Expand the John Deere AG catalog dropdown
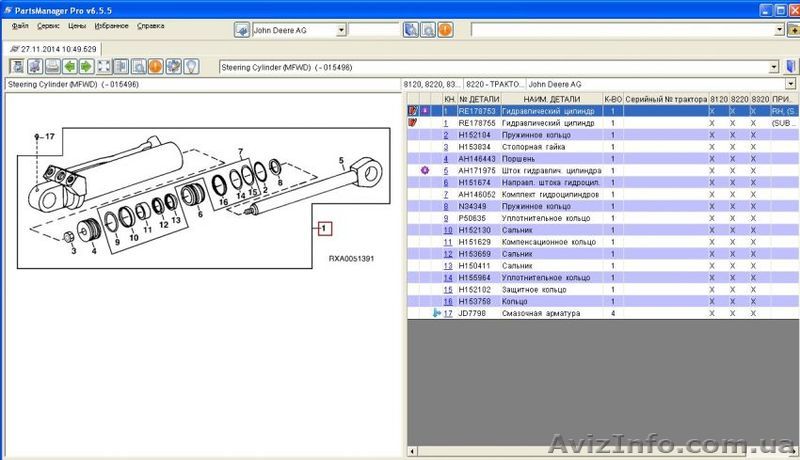 [x=341, y=30]
